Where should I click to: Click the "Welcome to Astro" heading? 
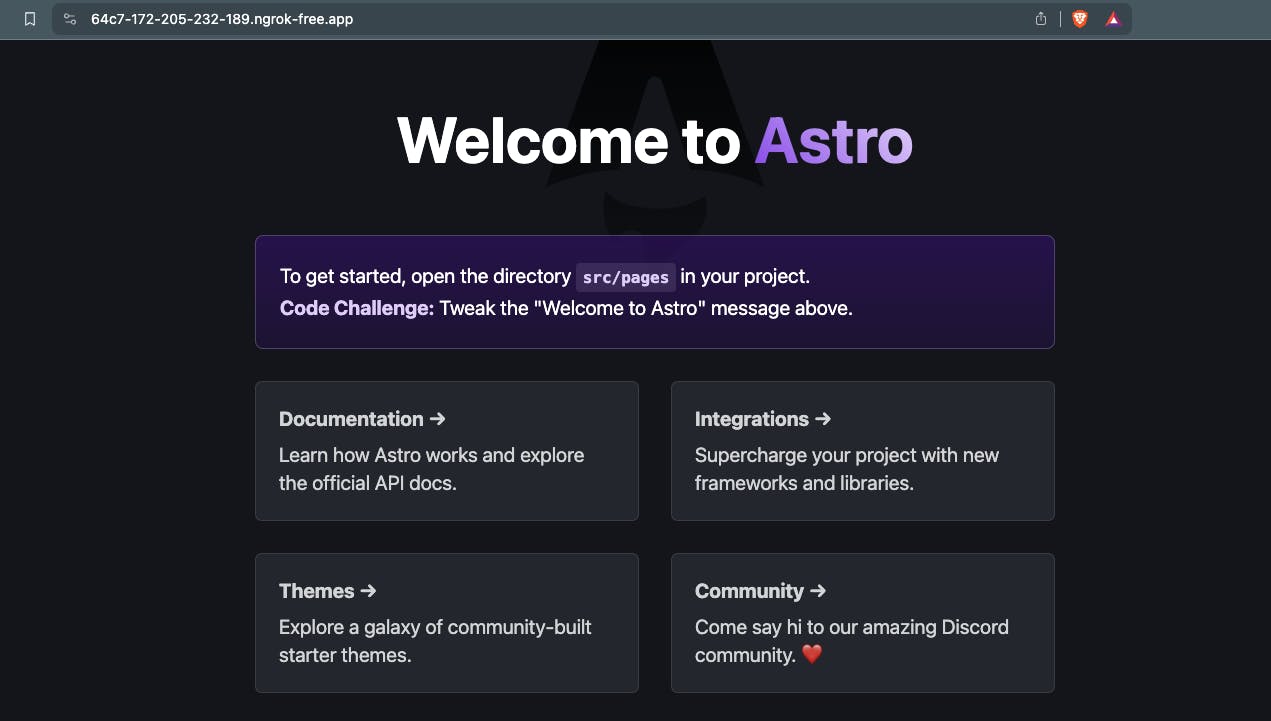[x=655, y=141]
